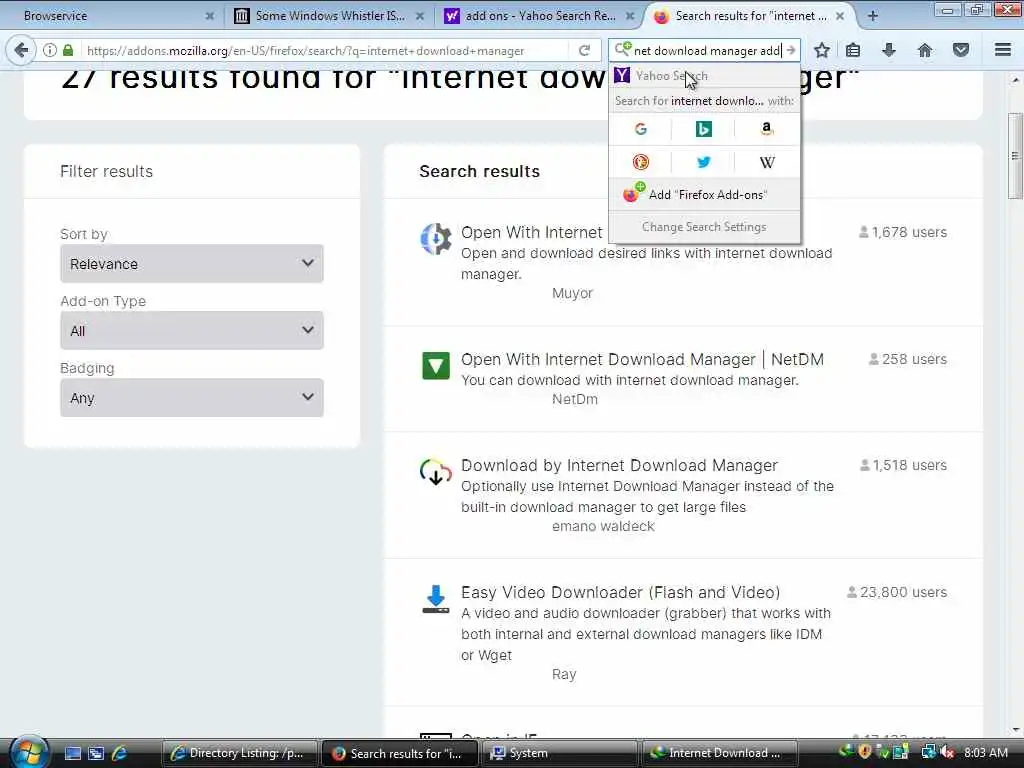Screen dimensions: 1024x768
Task: Select the Search results for internet tab
Action: coord(748,16)
